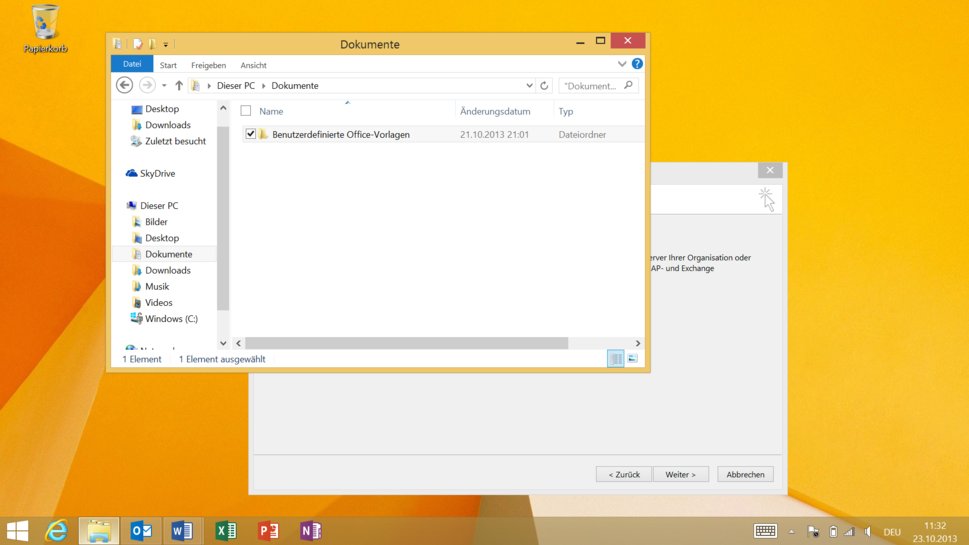Go up one folder level with the arrow
Image resolution: width=969 pixels, height=545 pixels.
(179, 86)
